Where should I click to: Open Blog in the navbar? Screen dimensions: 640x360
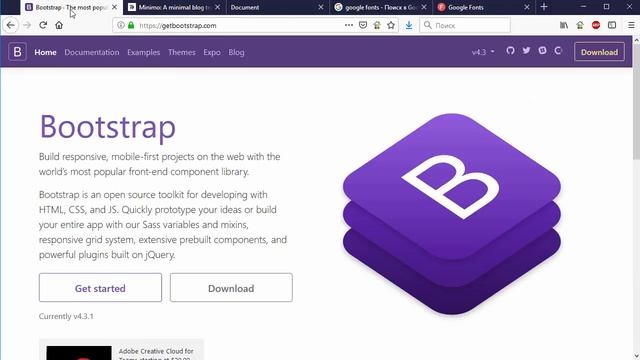click(x=236, y=52)
